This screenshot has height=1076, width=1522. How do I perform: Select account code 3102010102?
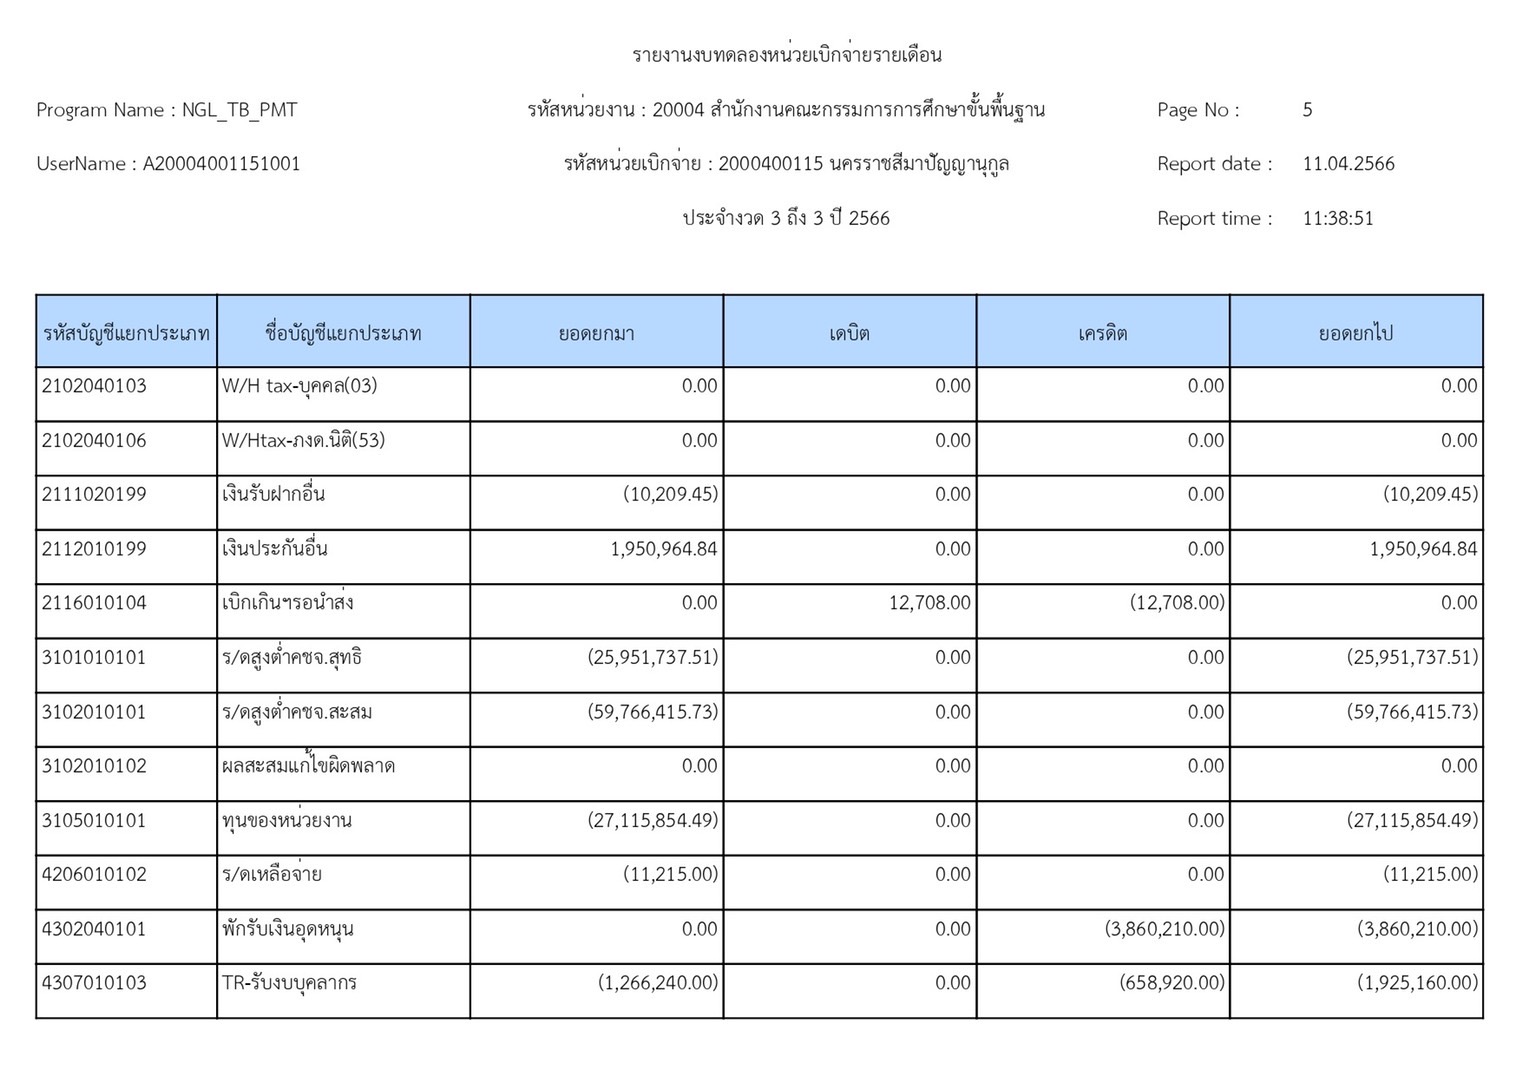point(94,766)
